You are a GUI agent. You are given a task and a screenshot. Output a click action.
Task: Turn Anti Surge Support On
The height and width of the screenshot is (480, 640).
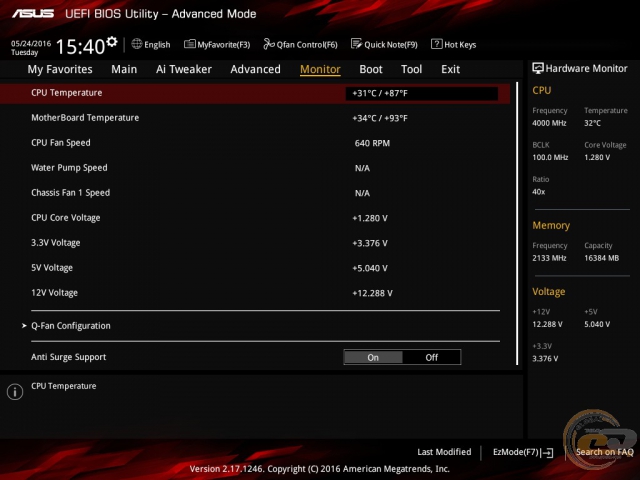(x=373, y=358)
